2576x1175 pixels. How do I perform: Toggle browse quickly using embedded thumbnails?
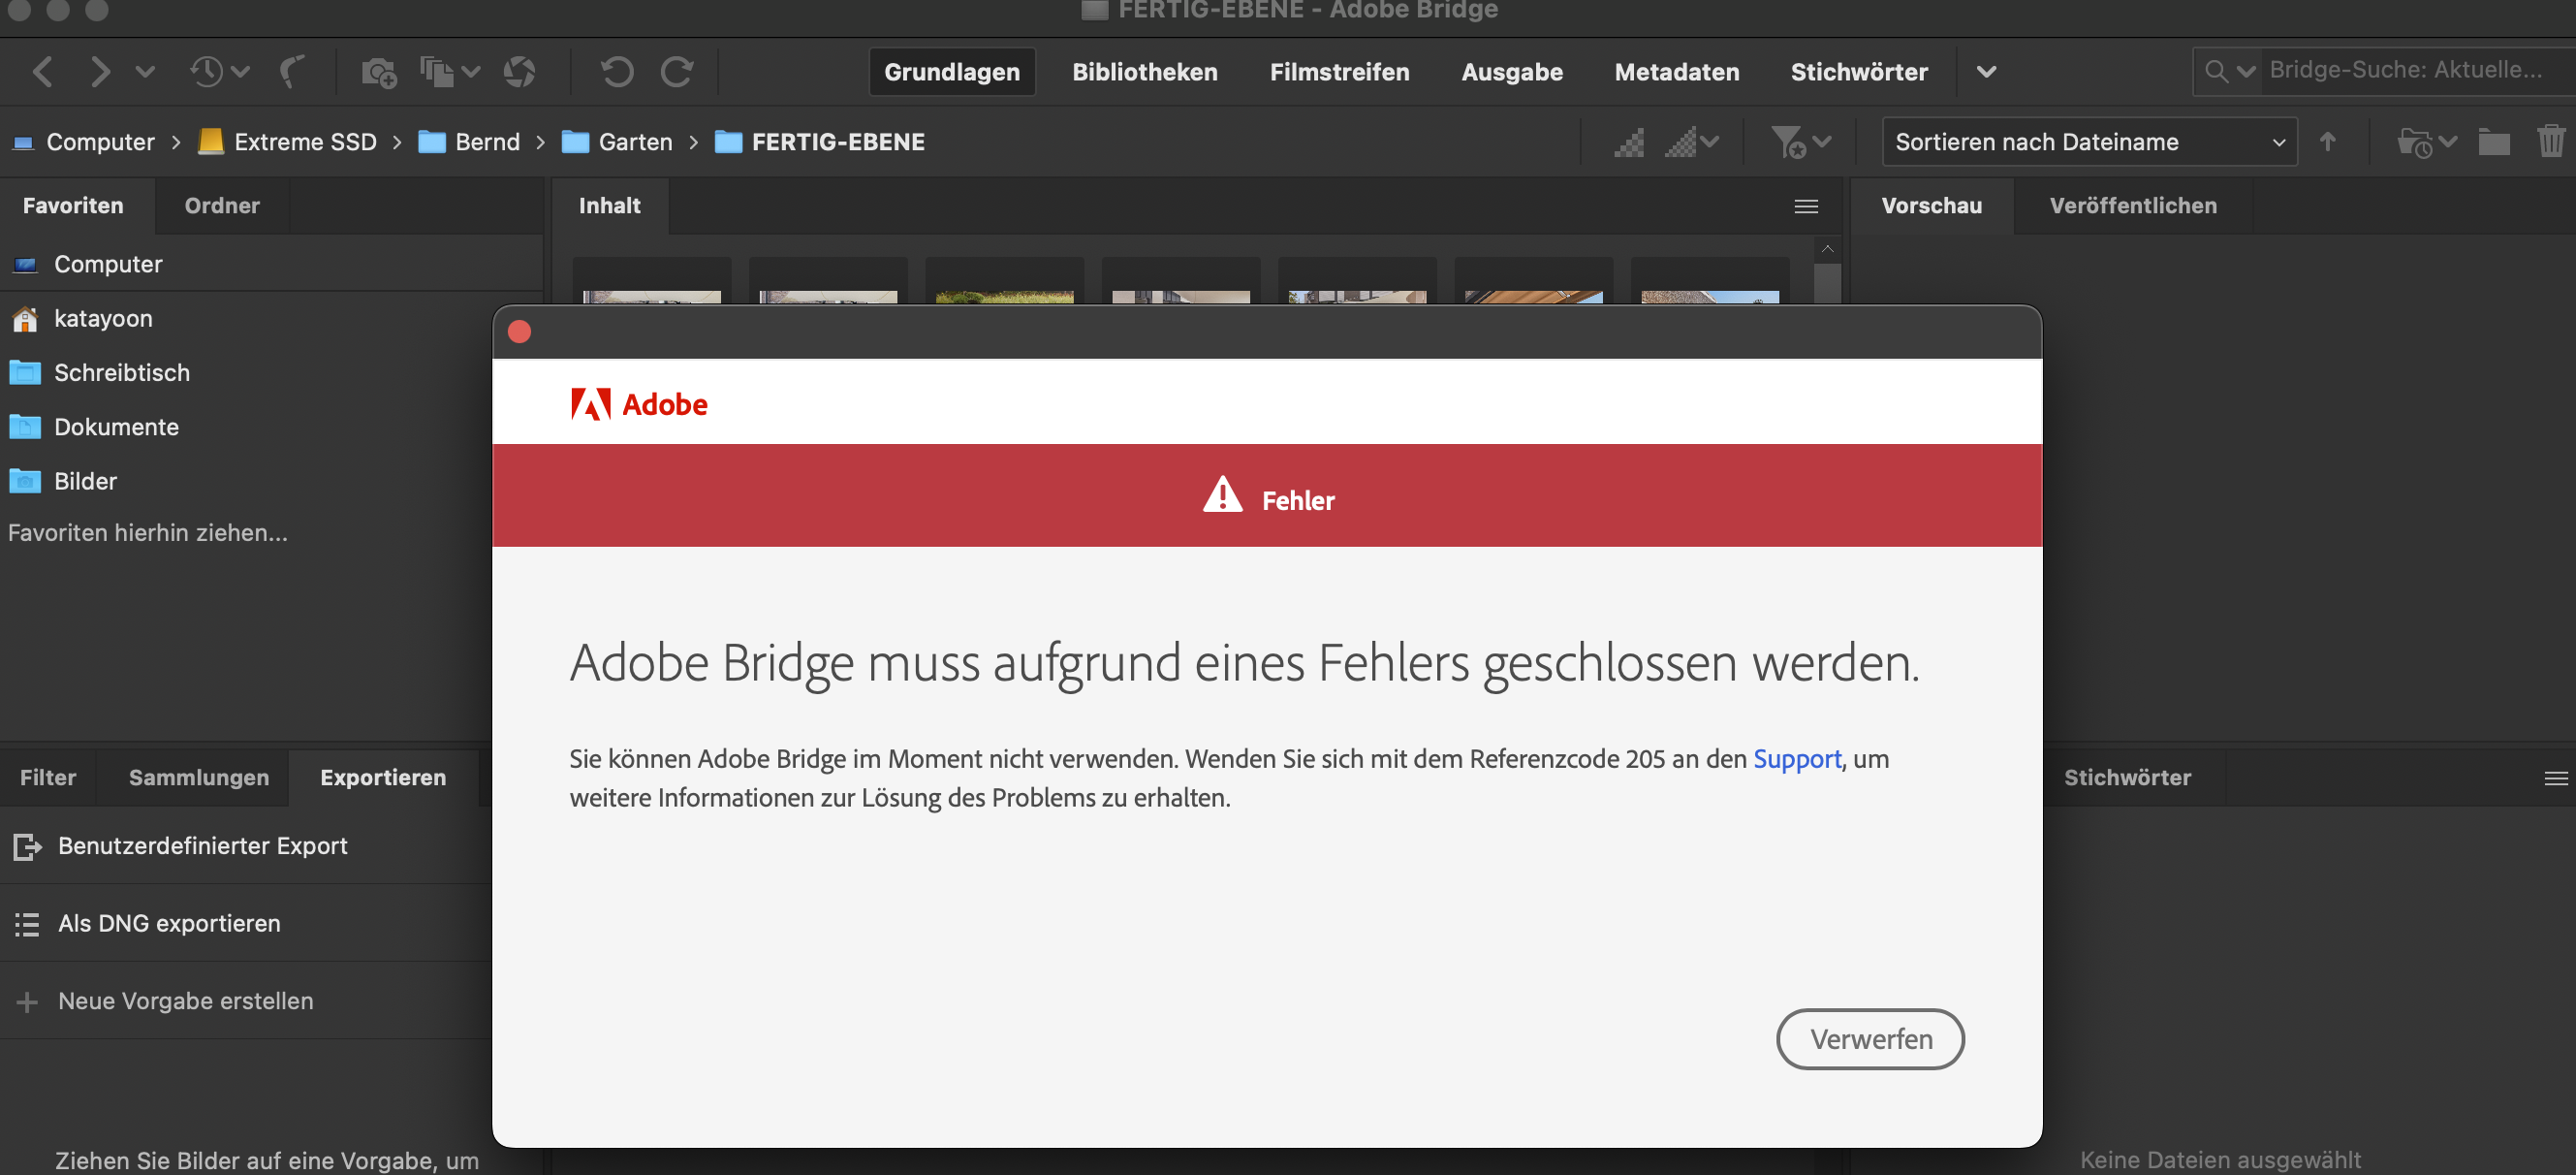1628,143
